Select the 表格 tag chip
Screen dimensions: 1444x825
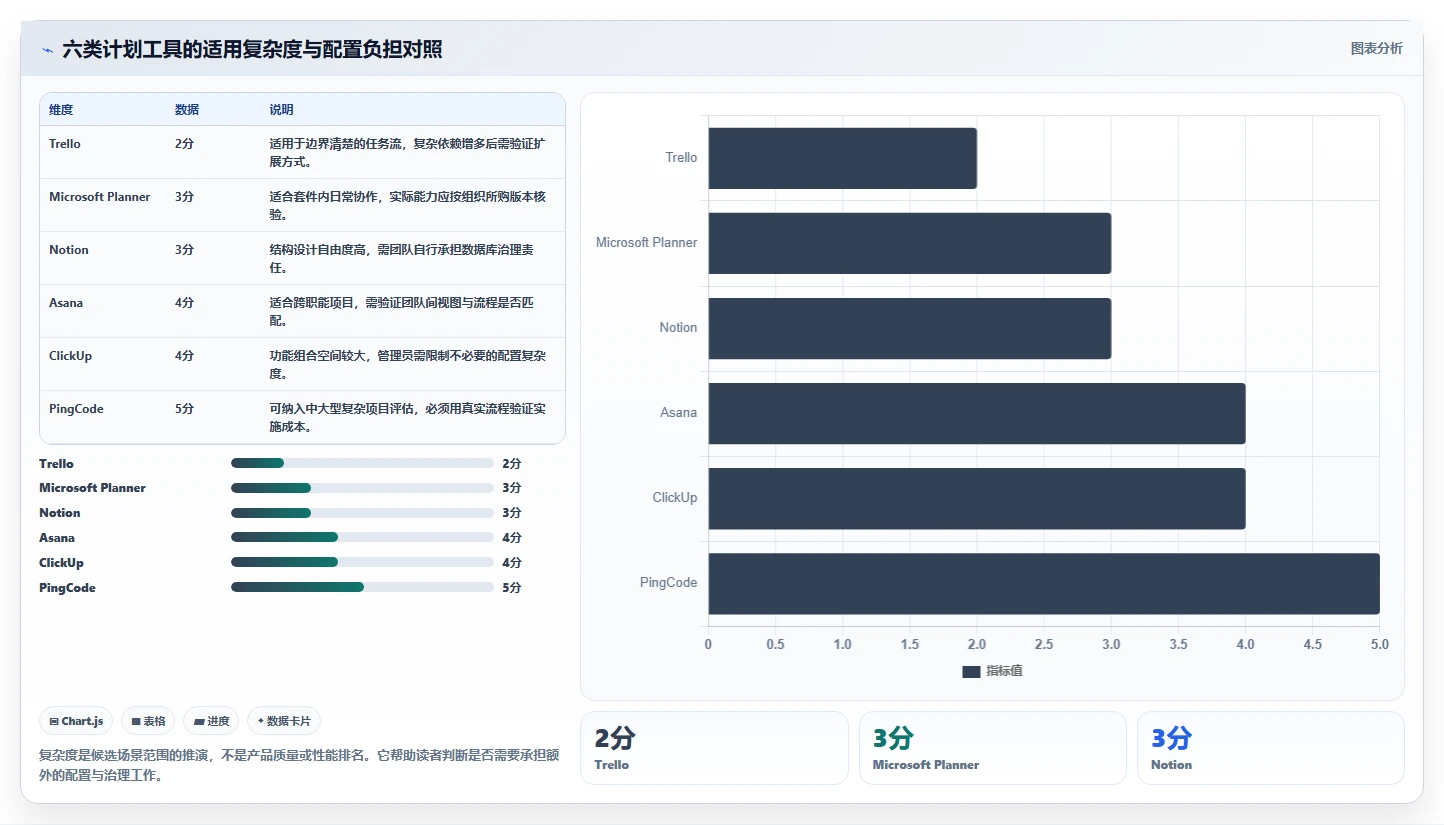pyautogui.click(x=148, y=721)
